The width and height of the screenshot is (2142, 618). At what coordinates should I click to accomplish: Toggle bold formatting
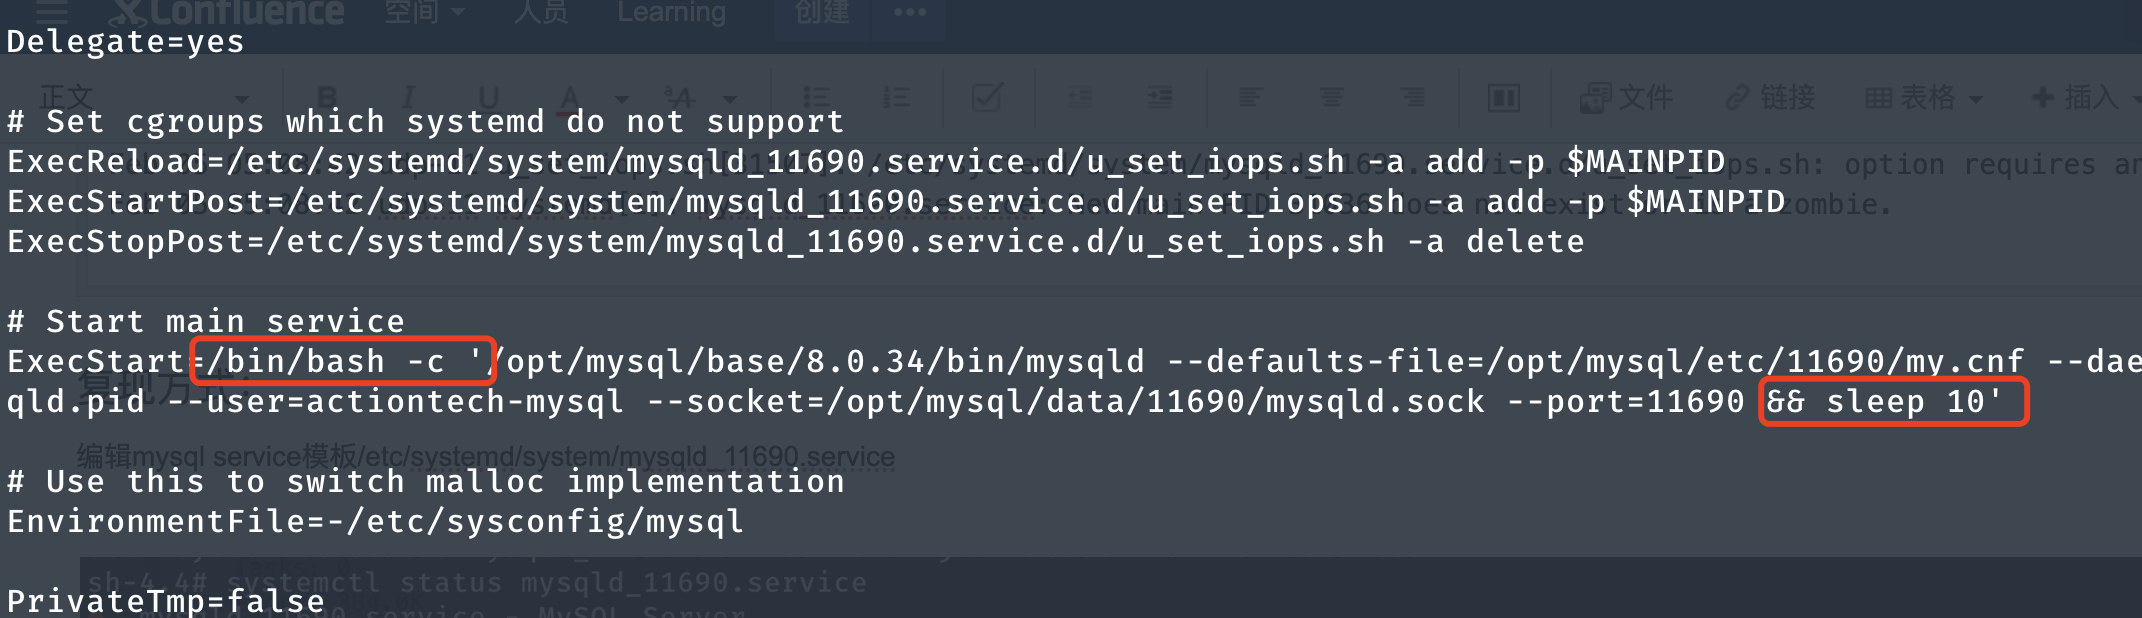pyautogui.click(x=325, y=97)
